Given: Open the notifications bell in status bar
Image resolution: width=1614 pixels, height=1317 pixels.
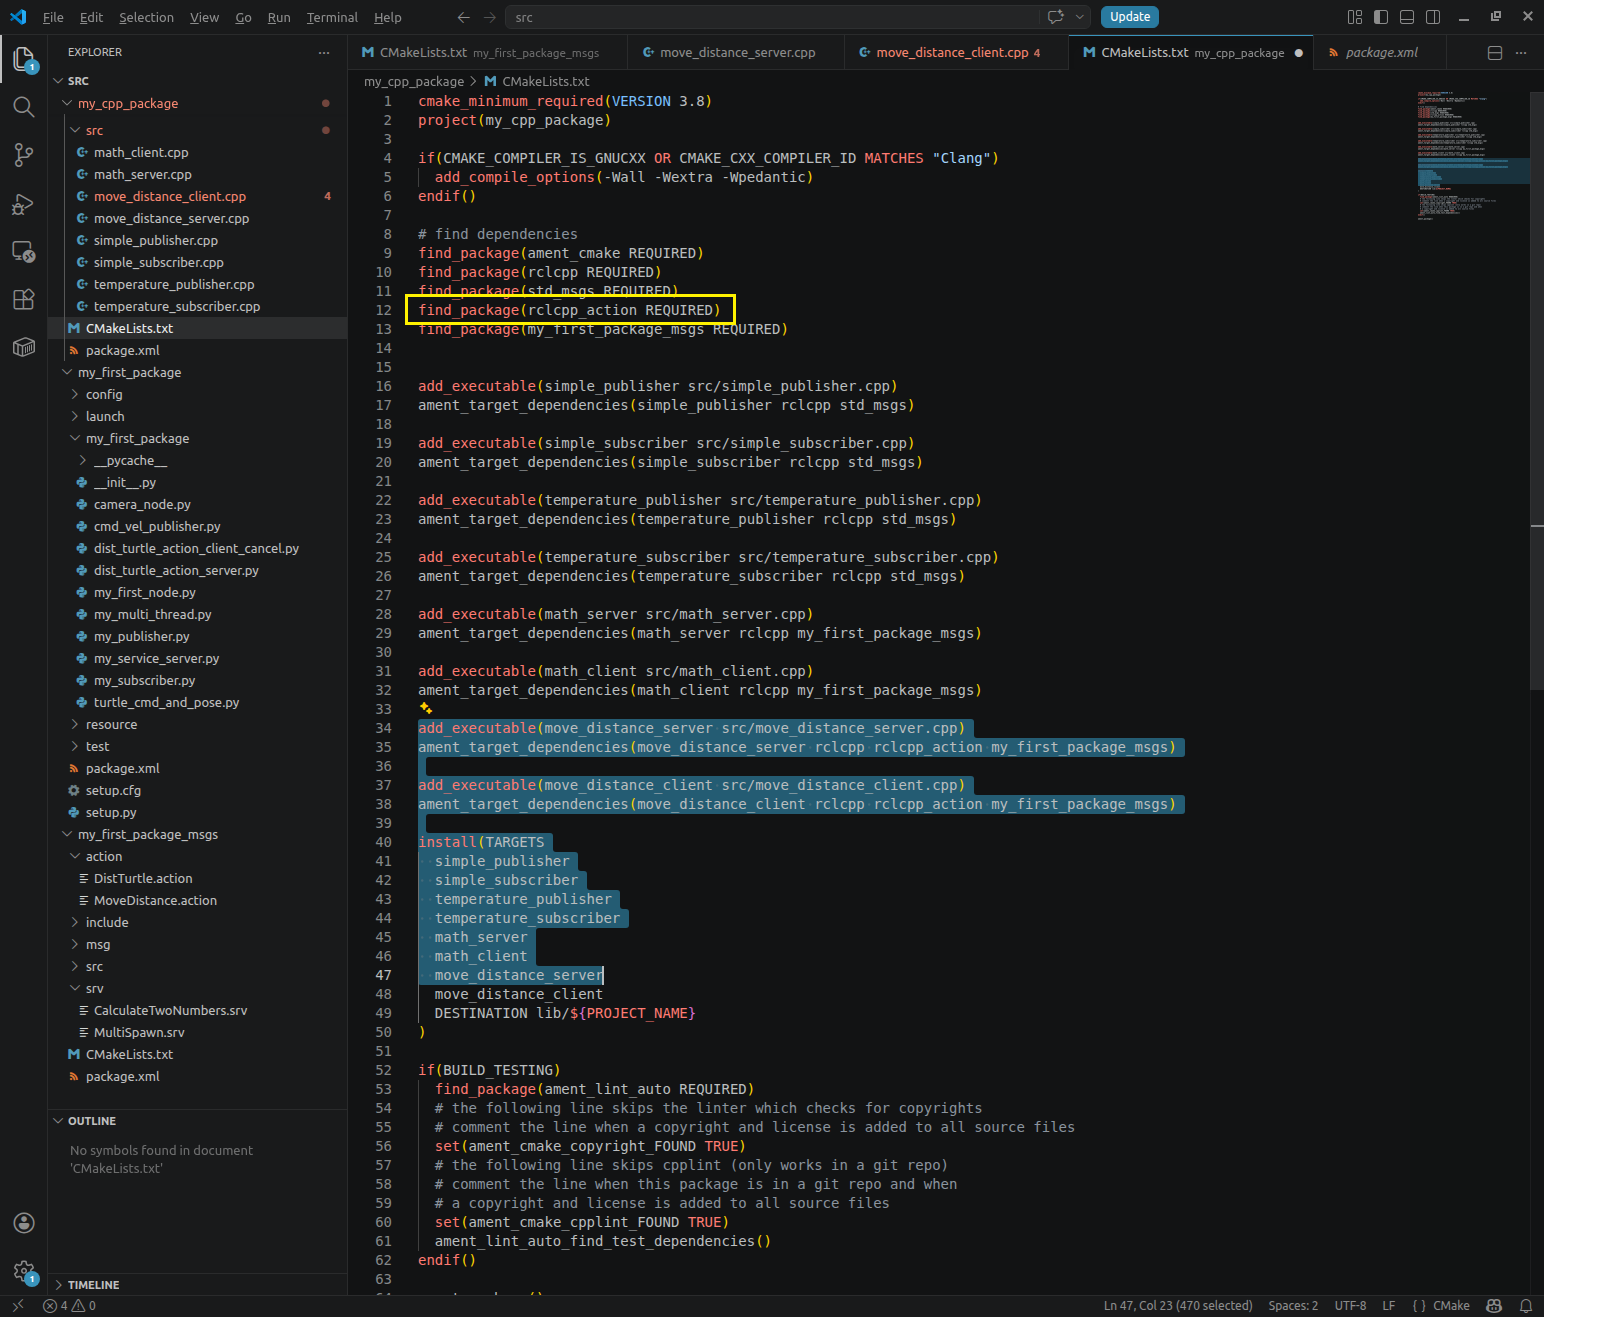Looking at the screenshot, I should pos(1526,1306).
